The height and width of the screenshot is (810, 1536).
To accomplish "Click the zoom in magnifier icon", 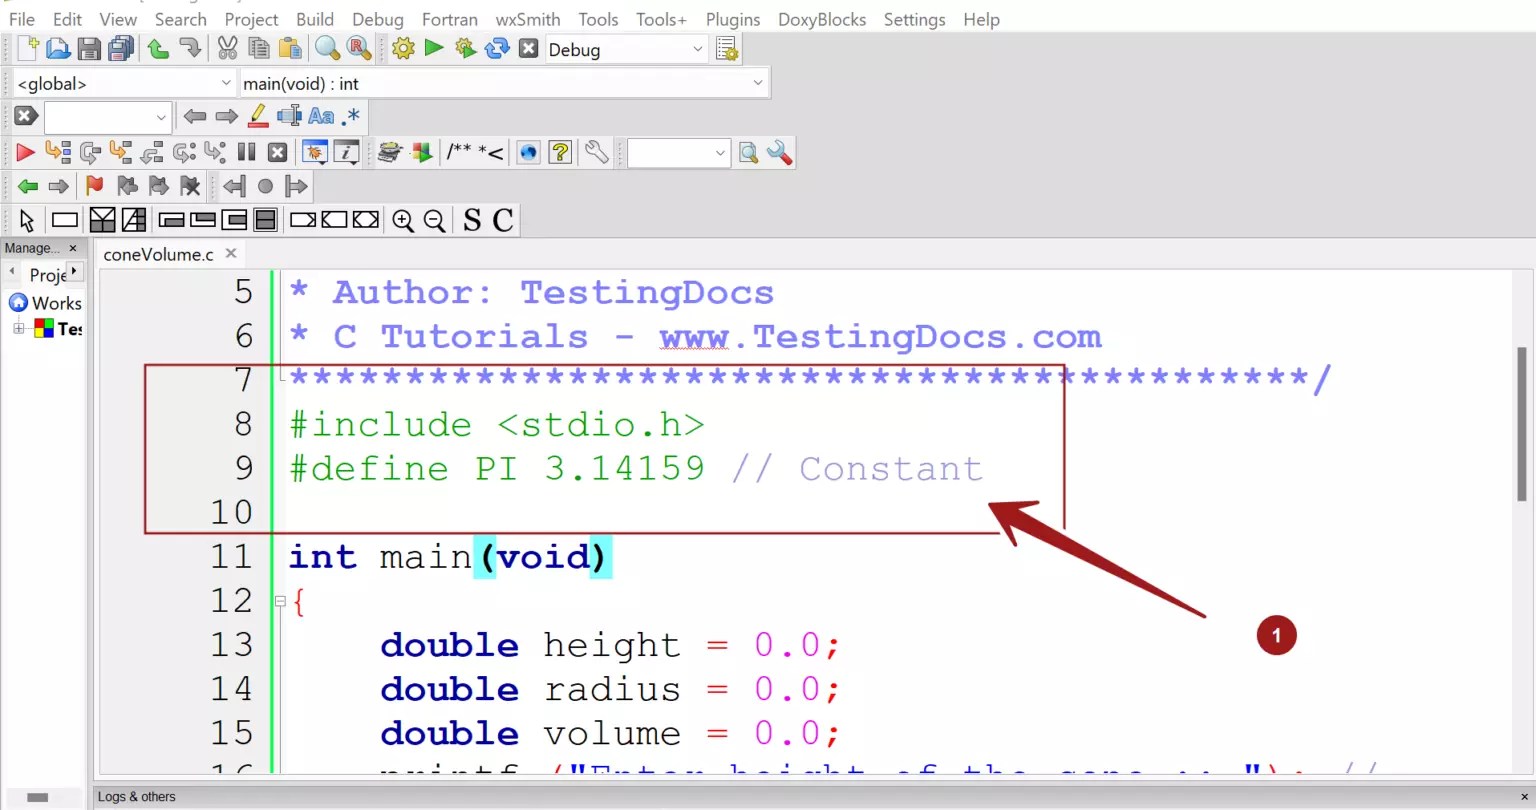I will point(404,219).
